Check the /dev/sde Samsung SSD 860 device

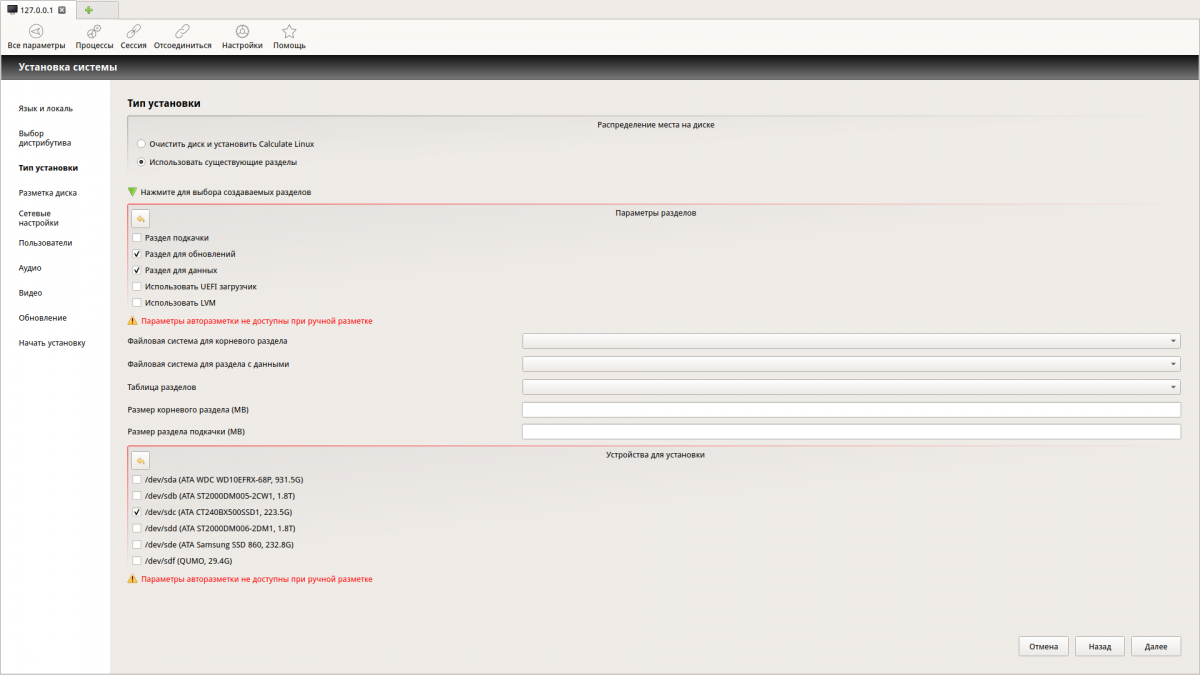136,545
